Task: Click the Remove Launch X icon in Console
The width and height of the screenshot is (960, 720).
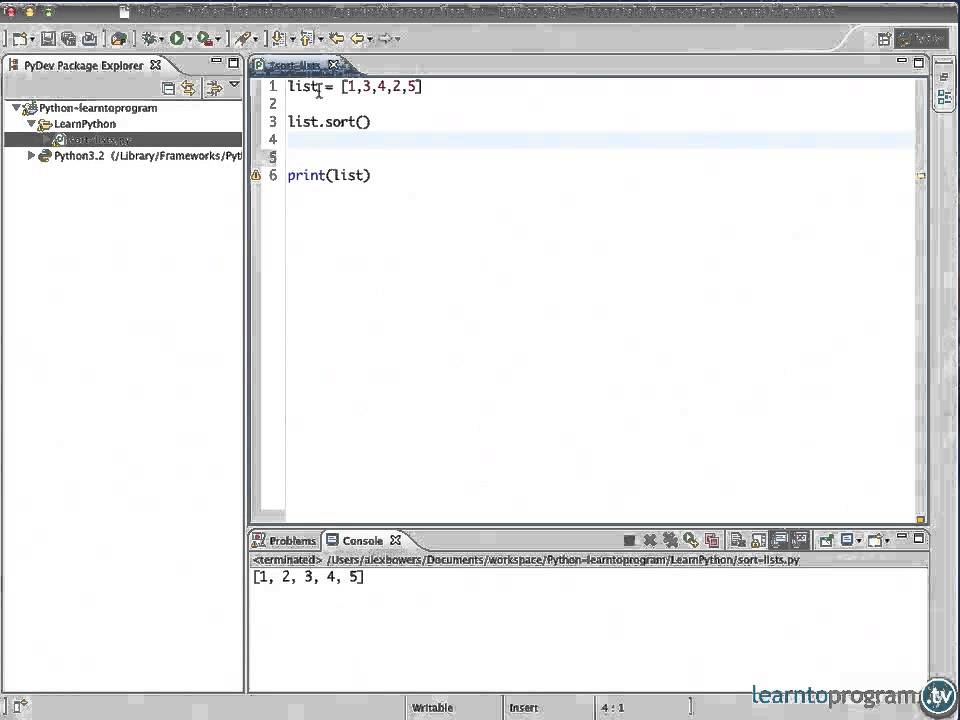Action: coord(650,540)
